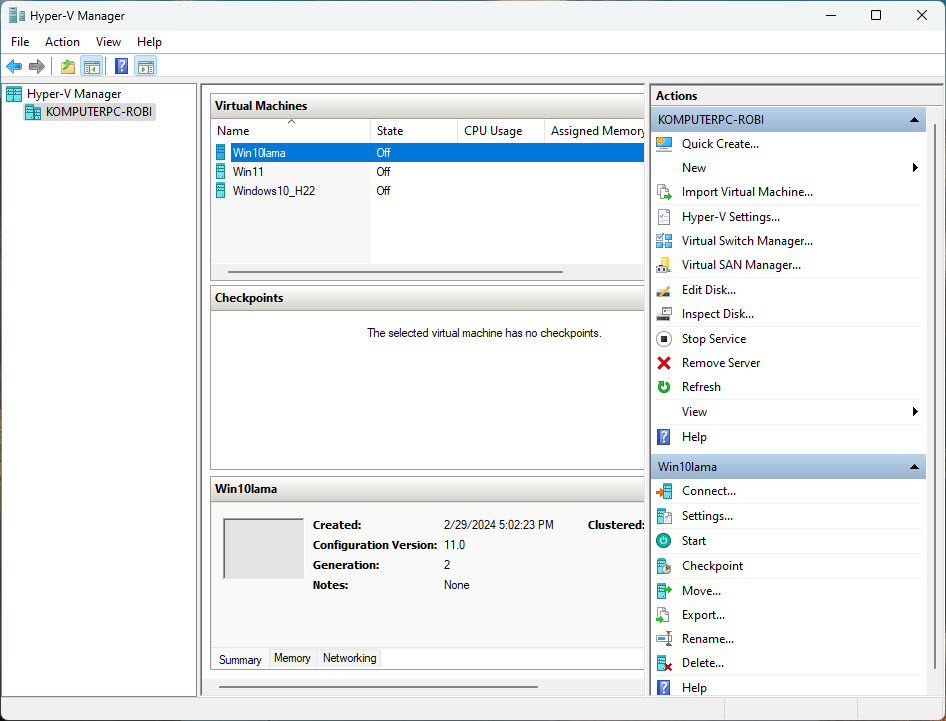Switch to the Networking tab
946x721 pixels.
(349, 658)
